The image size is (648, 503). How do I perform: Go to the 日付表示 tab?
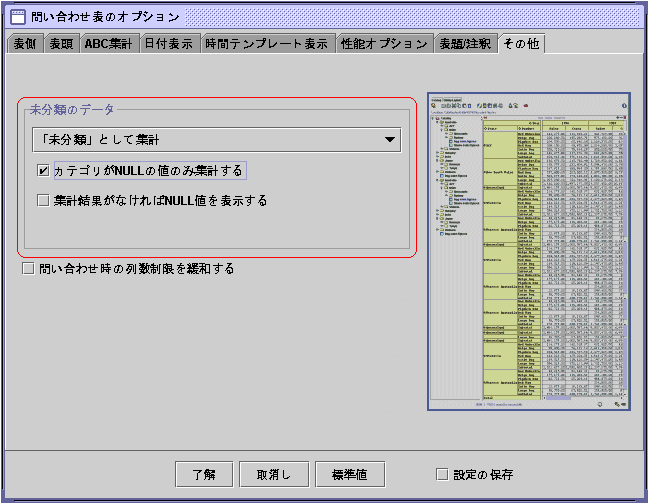[168, 44]
